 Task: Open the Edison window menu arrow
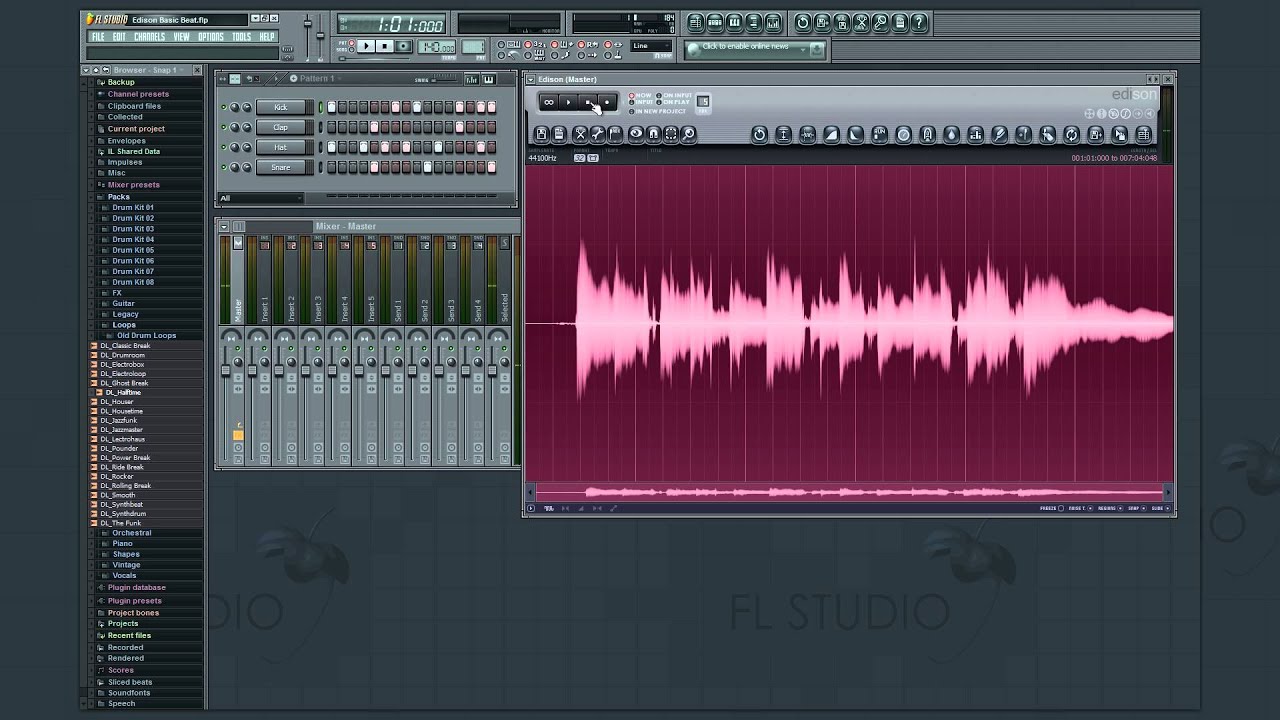coord(531,79)
